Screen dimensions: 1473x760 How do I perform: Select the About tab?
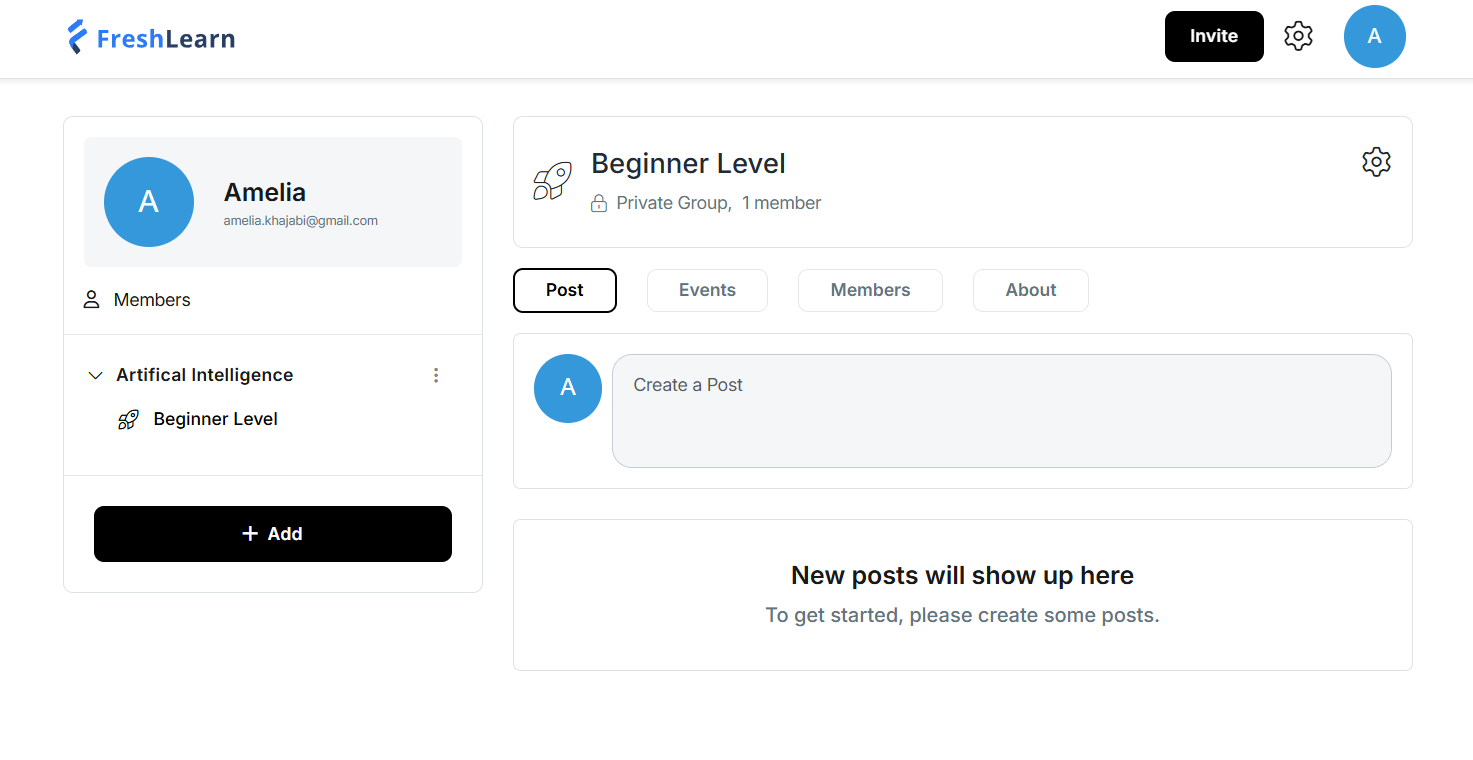tap(1030, 290)
